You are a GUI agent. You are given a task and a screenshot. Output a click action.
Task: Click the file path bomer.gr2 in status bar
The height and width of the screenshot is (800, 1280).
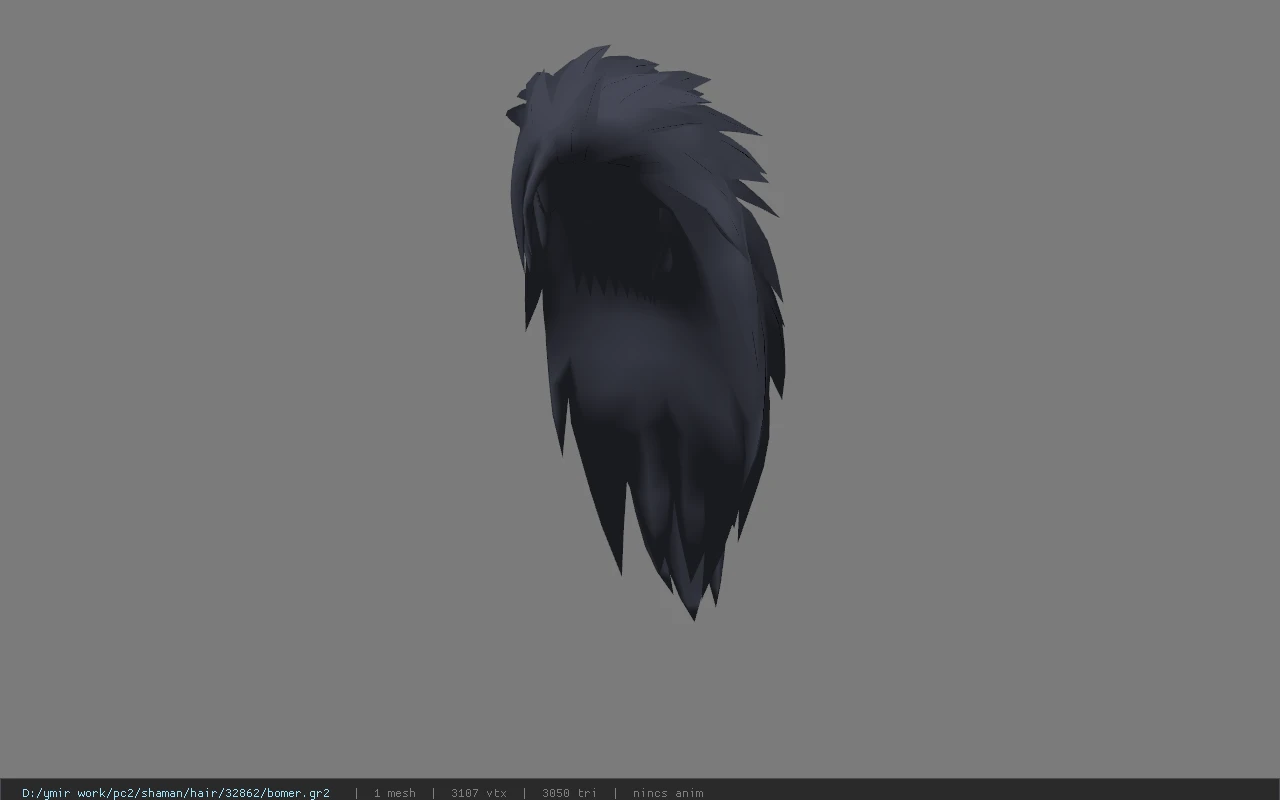[176, 793]
